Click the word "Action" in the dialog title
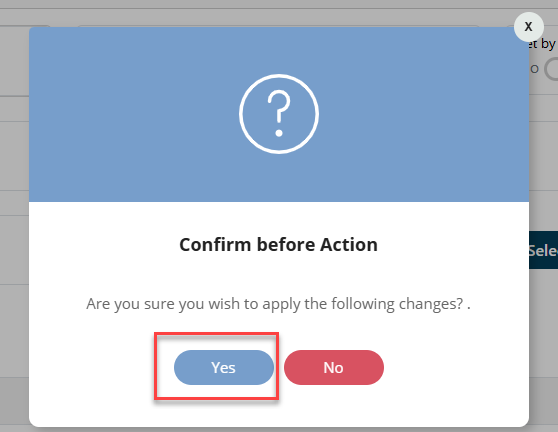Screen dimensions: 558x432 click(349, 244)
